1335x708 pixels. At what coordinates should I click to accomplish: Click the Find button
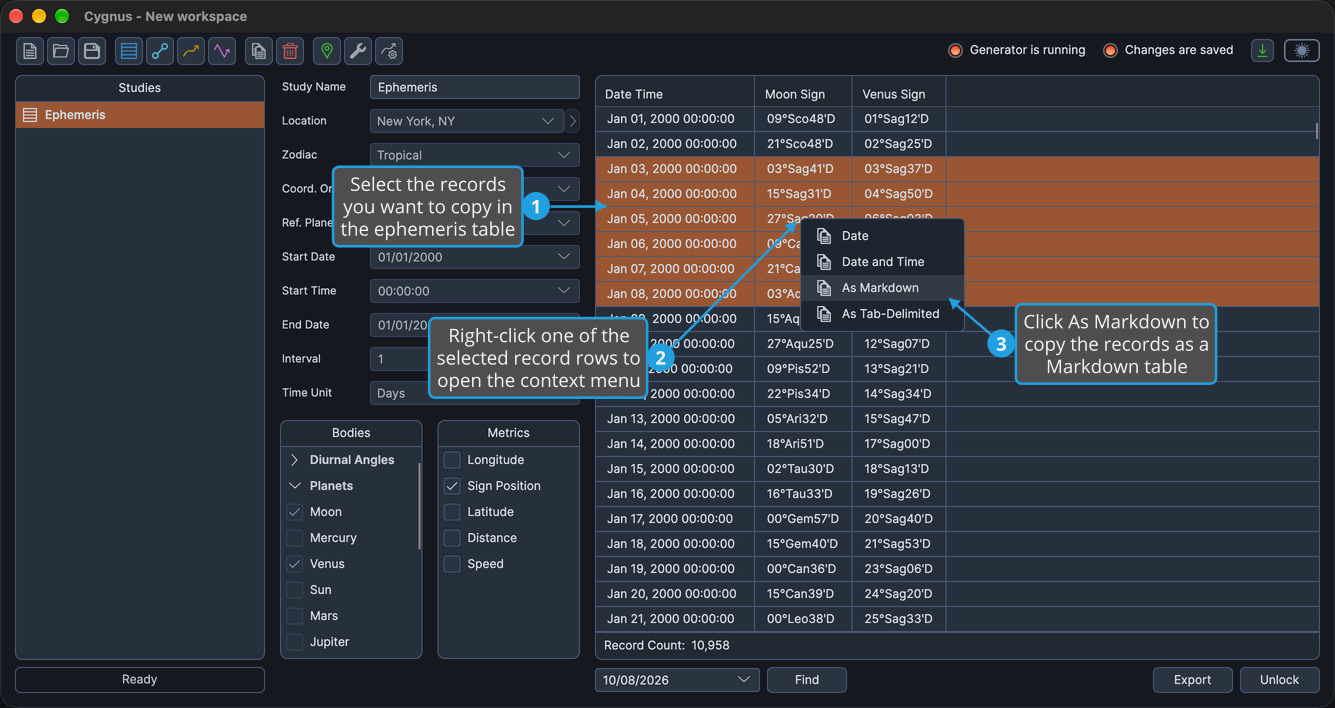click(x=807, y=680)
